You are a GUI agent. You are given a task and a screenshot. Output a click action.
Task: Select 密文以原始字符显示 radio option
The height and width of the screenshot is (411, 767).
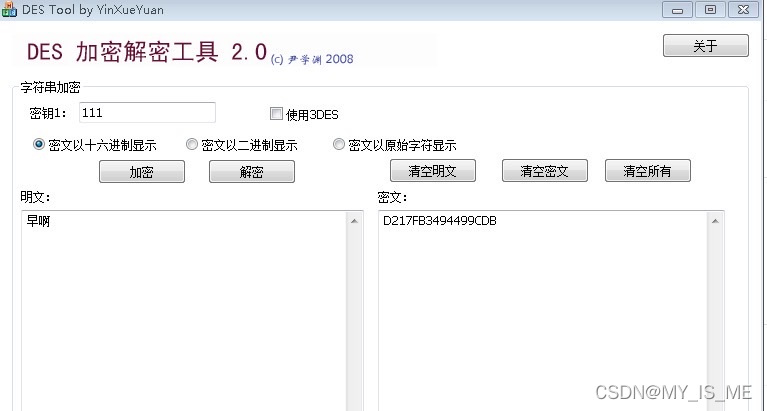point(338,144)
